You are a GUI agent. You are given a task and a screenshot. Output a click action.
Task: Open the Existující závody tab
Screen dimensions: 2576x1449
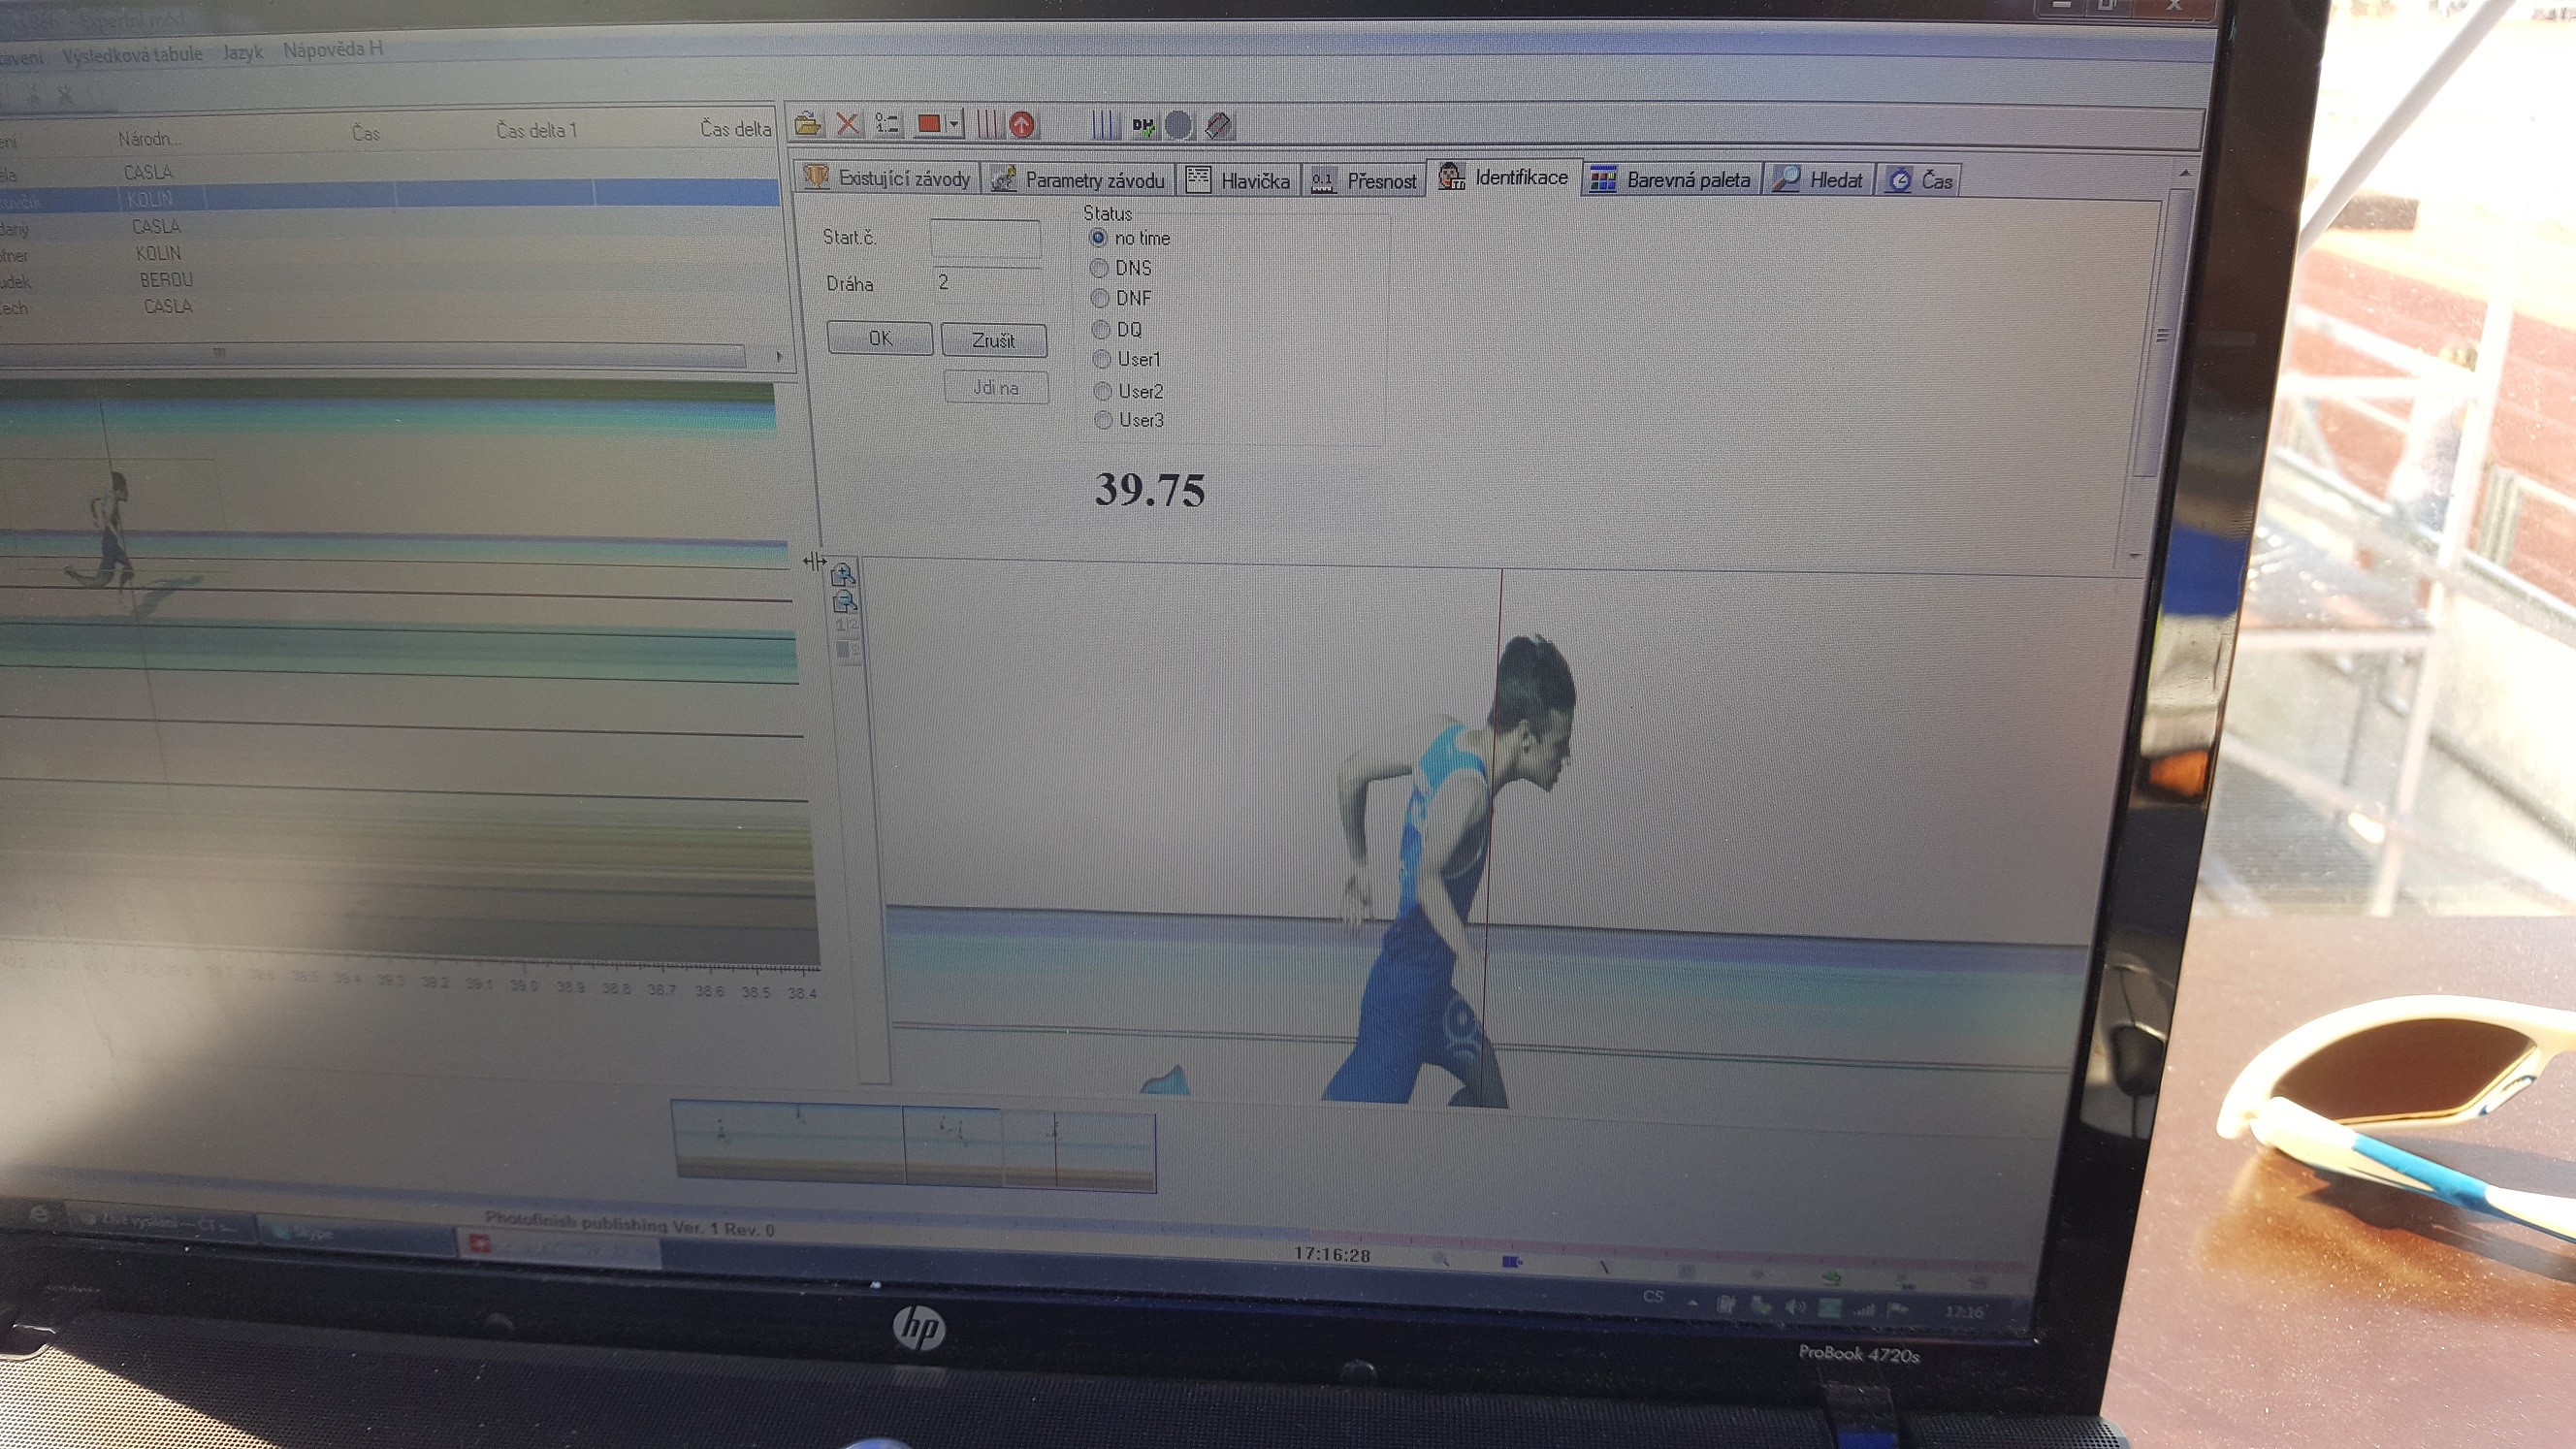point(888,178)
